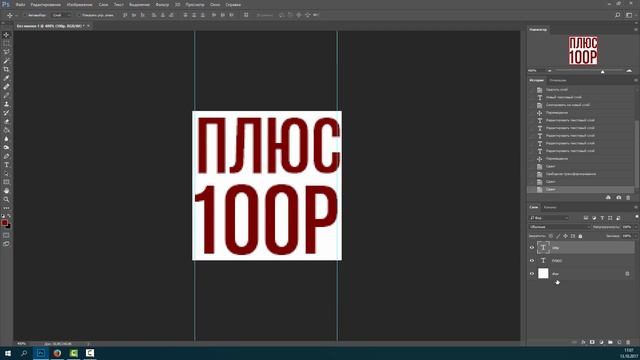
Task: Click the background color swatch
Action: point(9,226)
